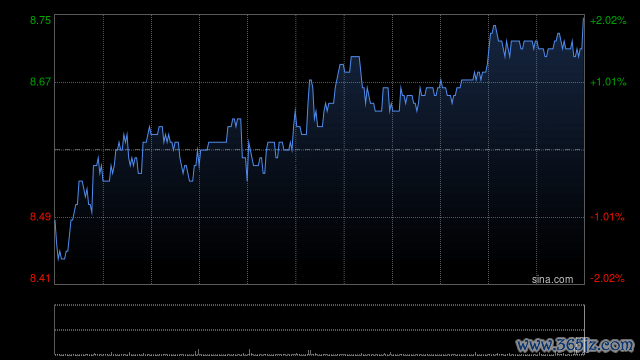The width and height of the screenshot is (640, 360).
Task: Click the sina.com label in chart
Action: point(552,279)
